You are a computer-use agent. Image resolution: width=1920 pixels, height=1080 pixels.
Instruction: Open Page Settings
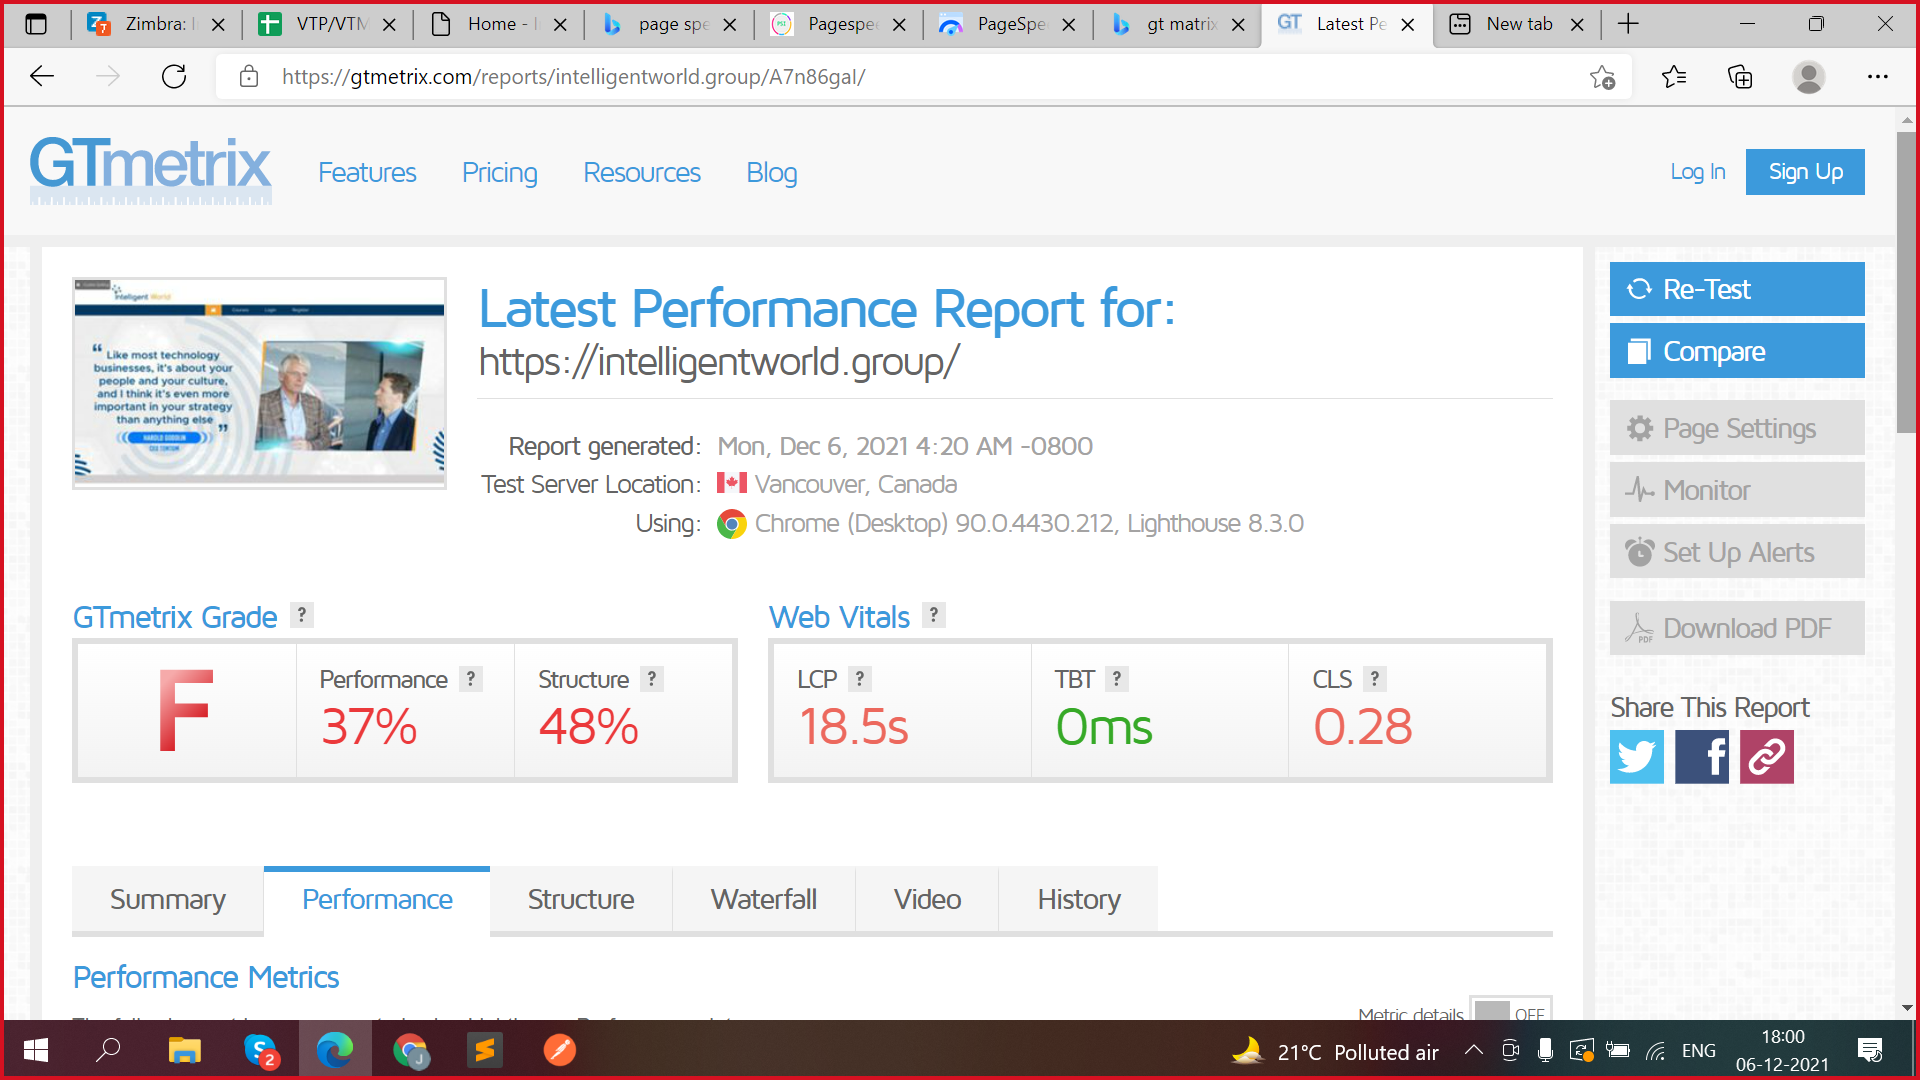pos(1737,428)
